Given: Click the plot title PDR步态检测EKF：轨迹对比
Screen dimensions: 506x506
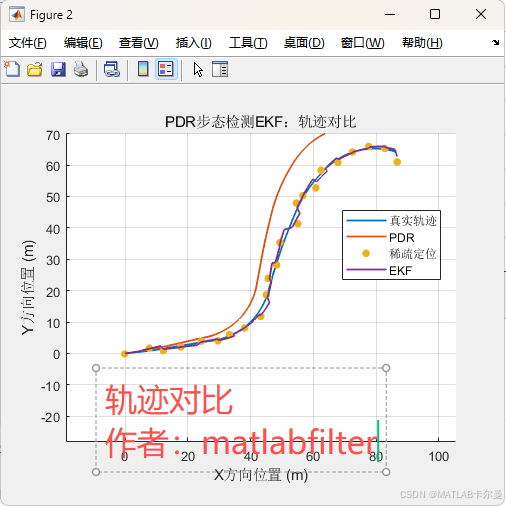Looking at the screenshot, I should click(x=261, y=122).
